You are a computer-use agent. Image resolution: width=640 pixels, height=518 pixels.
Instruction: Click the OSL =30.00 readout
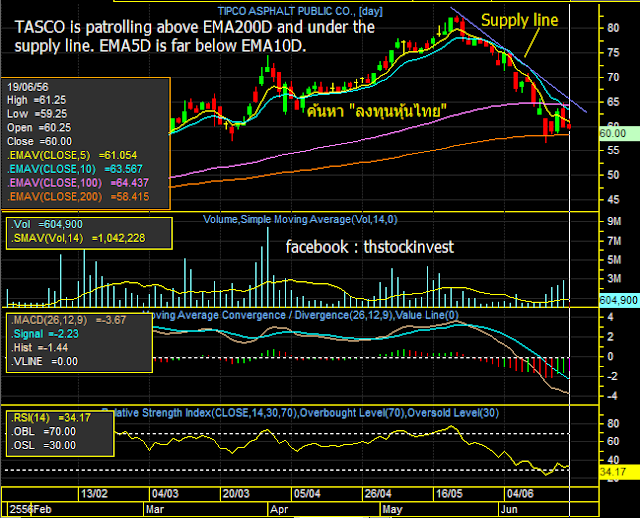(43, 445)
